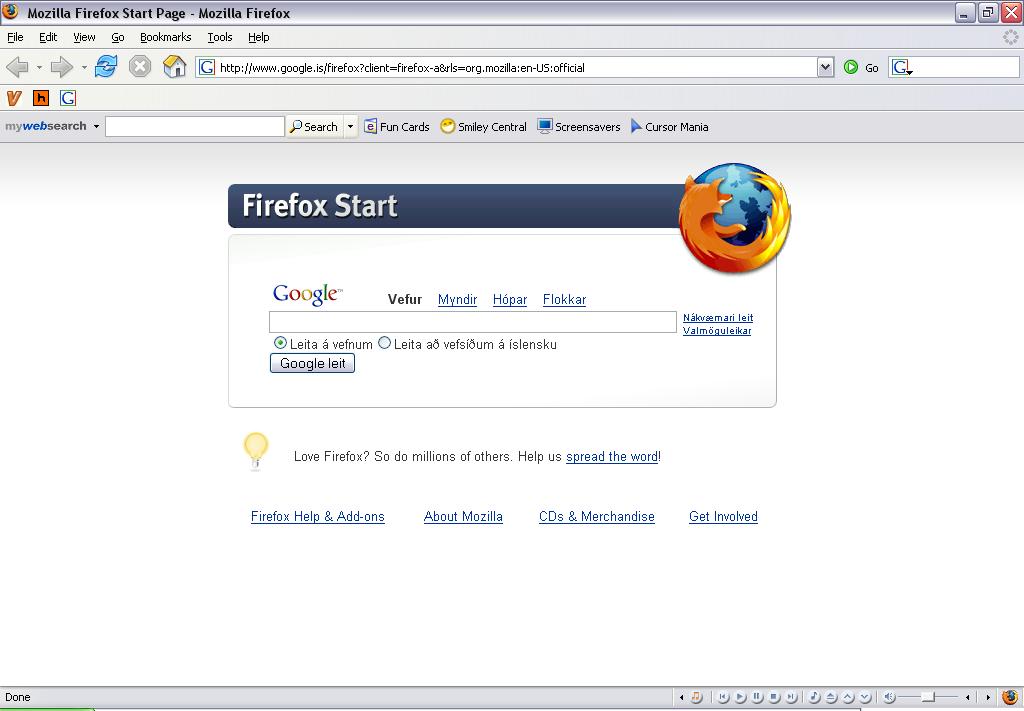Skip to previous track in status bar player
The image size is (1024, 711).
pos(723,697)
